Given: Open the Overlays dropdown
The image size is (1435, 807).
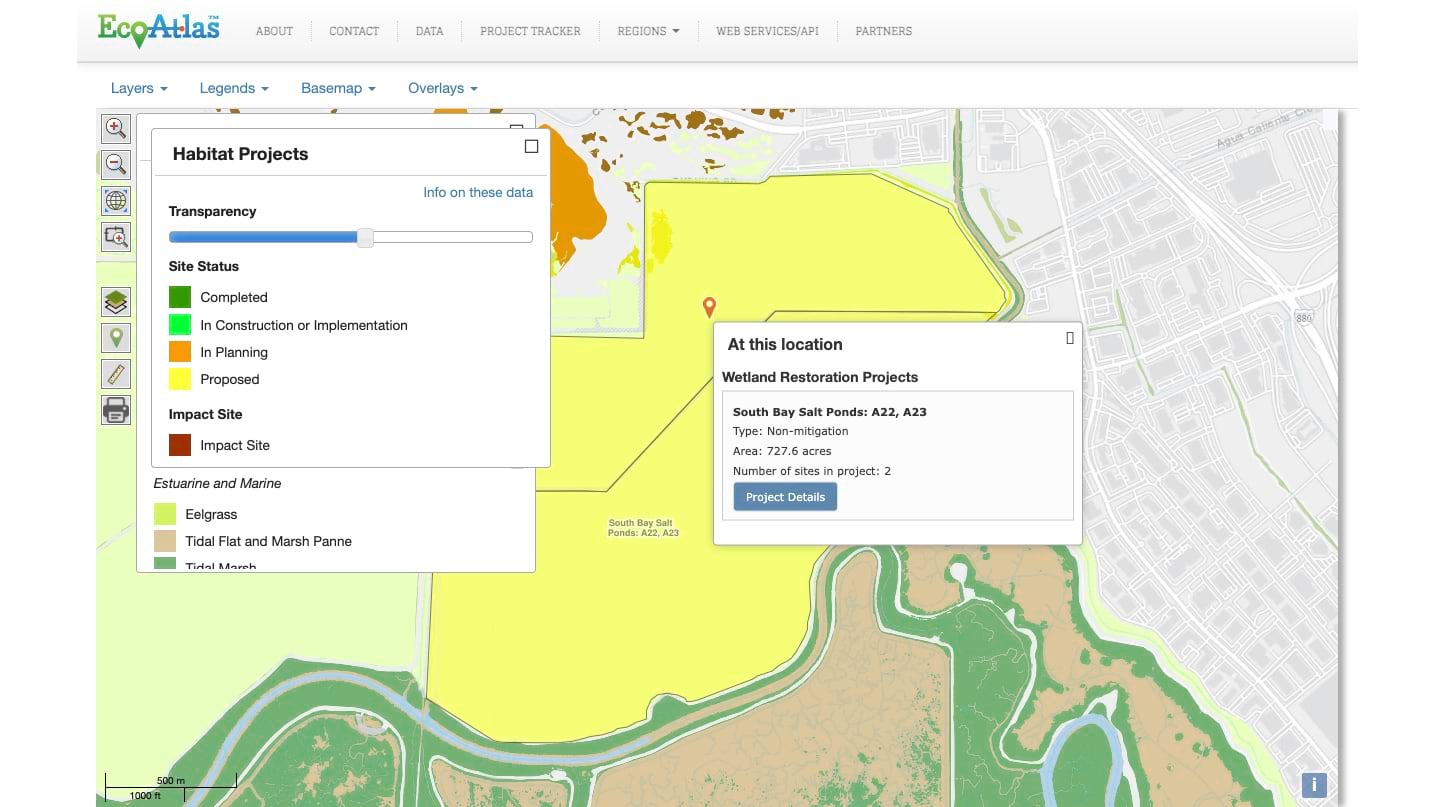Looking at the screenshot, I should (x=442, y=88).
